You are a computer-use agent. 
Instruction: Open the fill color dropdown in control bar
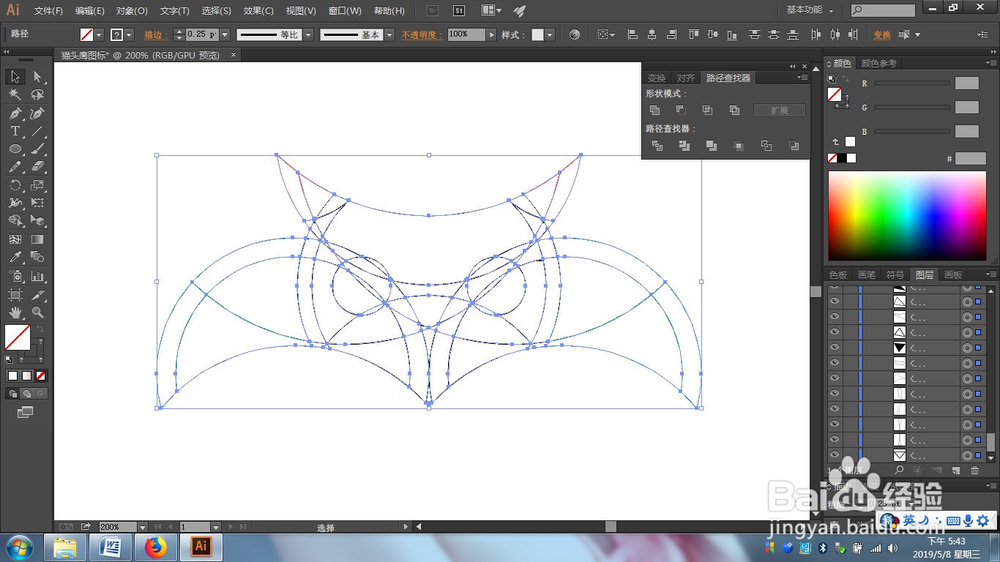click(x=99, y=35)
